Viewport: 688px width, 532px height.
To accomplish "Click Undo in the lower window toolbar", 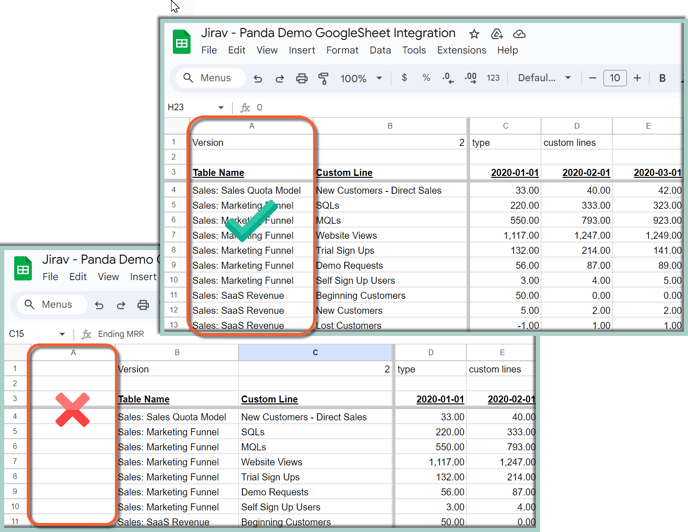I will point(99,305).
